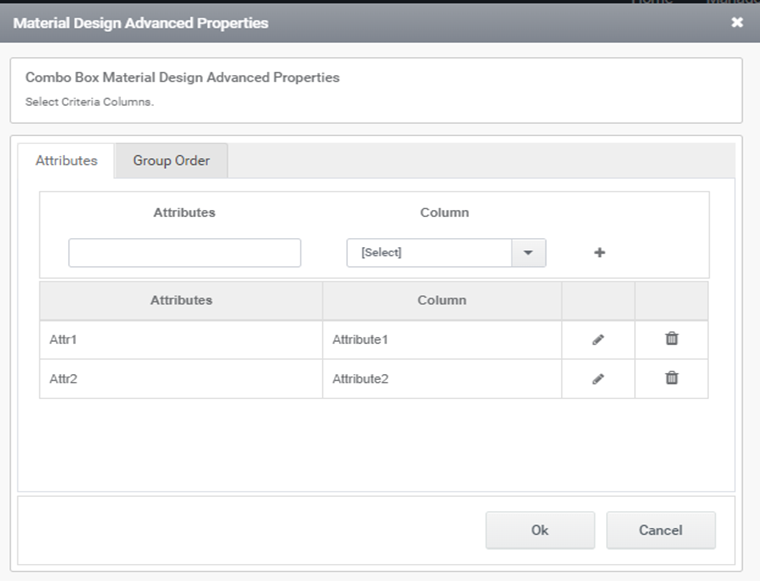The height and width of the screenshot is (581, 760).
Task: Click the dialog title bar text
Action: pyautogui.click(x=141, y=22)
